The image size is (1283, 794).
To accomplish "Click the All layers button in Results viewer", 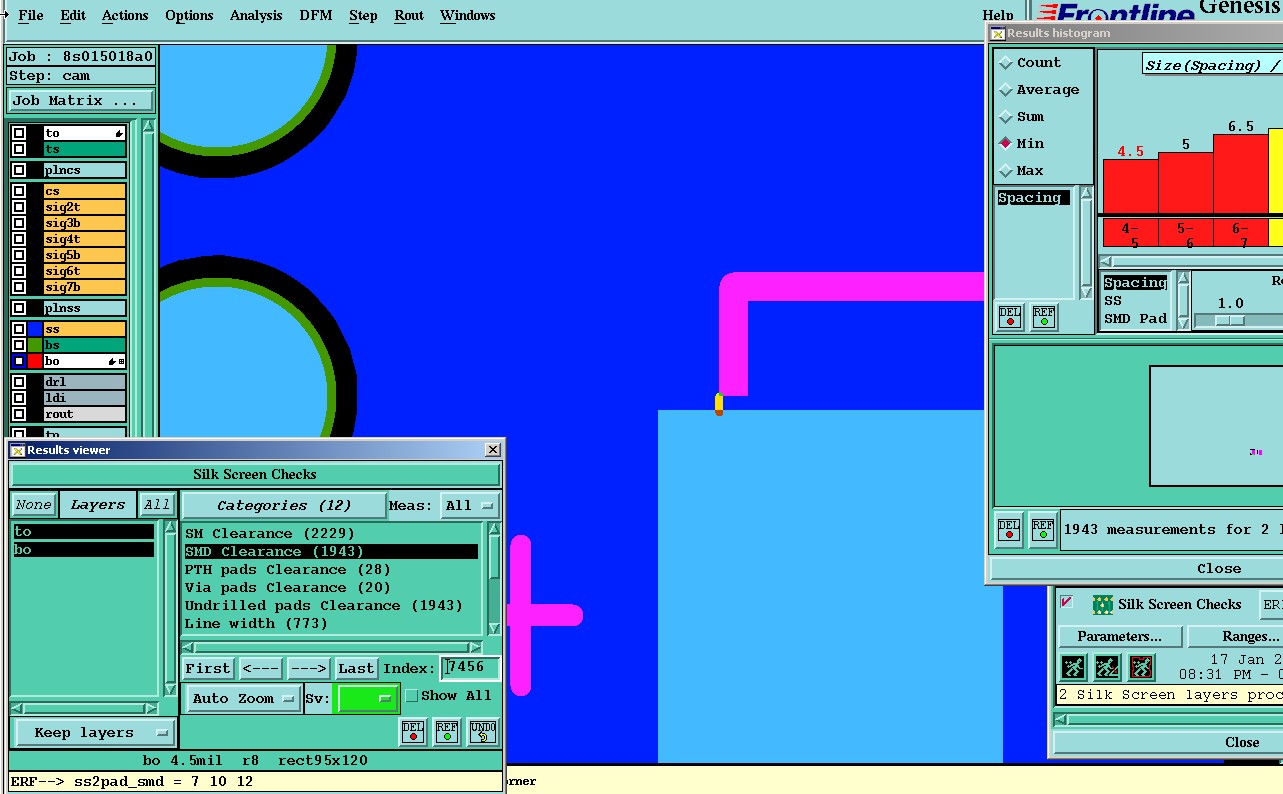I will click(156, 505).
